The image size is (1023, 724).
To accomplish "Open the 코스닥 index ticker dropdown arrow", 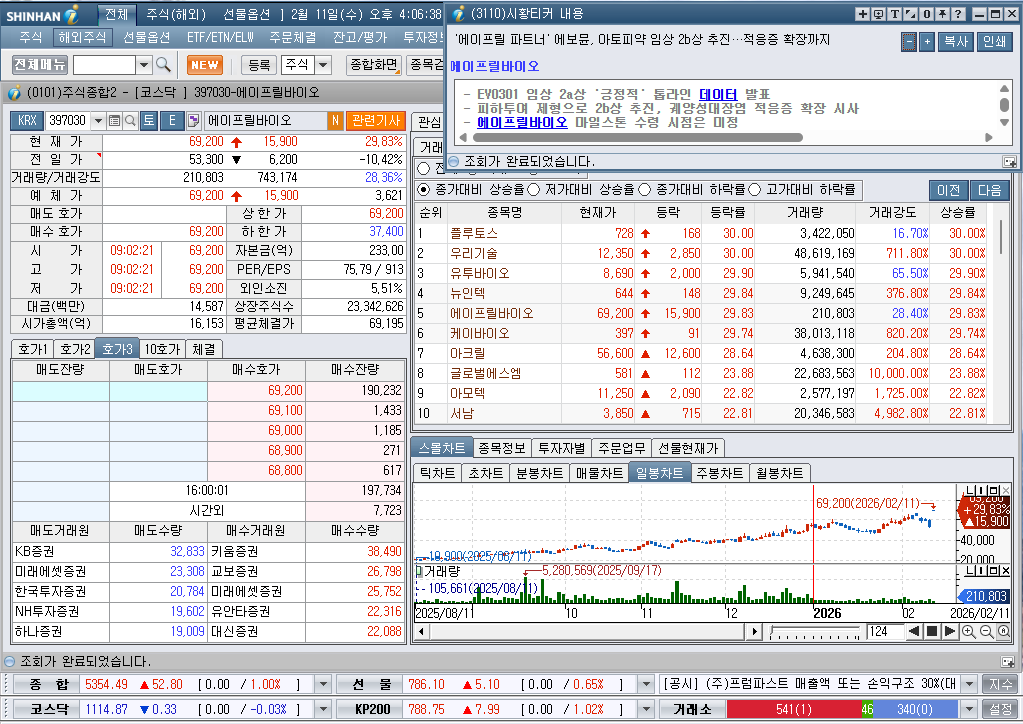I will click(323, 709).
